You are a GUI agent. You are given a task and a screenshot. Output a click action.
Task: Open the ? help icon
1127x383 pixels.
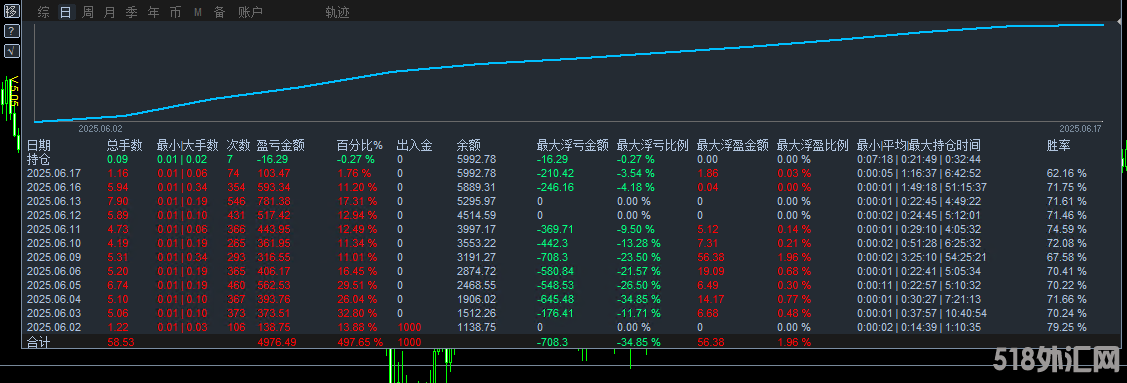[x=12, y=31]
